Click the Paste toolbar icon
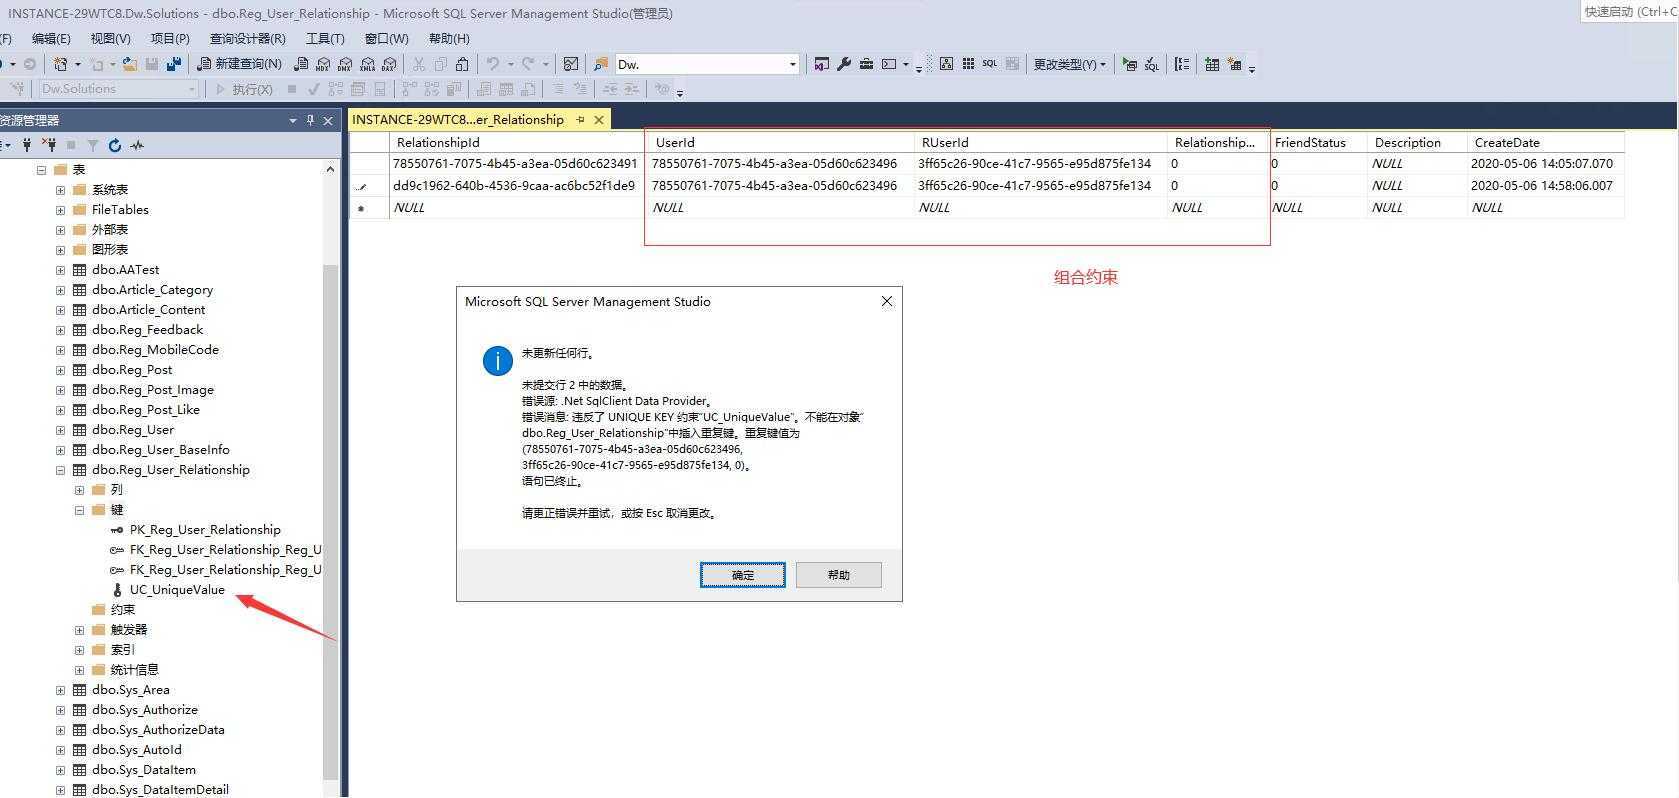The width and height of the screenshot is (1679, 798). pyautogui.click(x=462, y=64)
